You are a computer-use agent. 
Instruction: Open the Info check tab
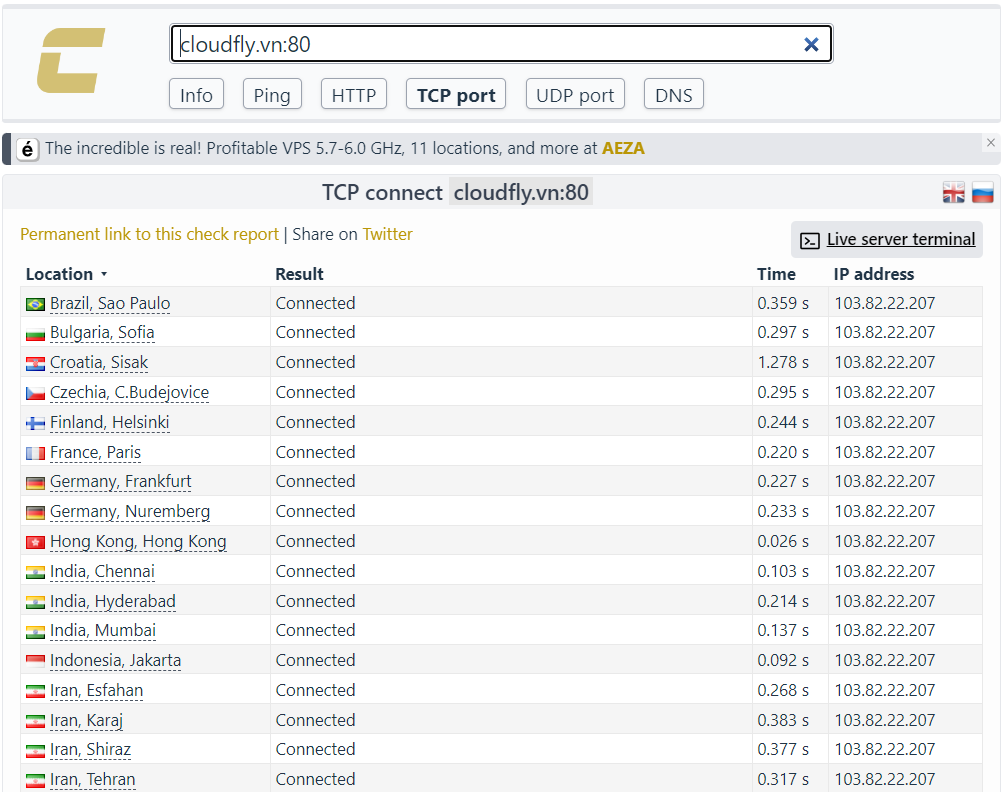(196, 94)
